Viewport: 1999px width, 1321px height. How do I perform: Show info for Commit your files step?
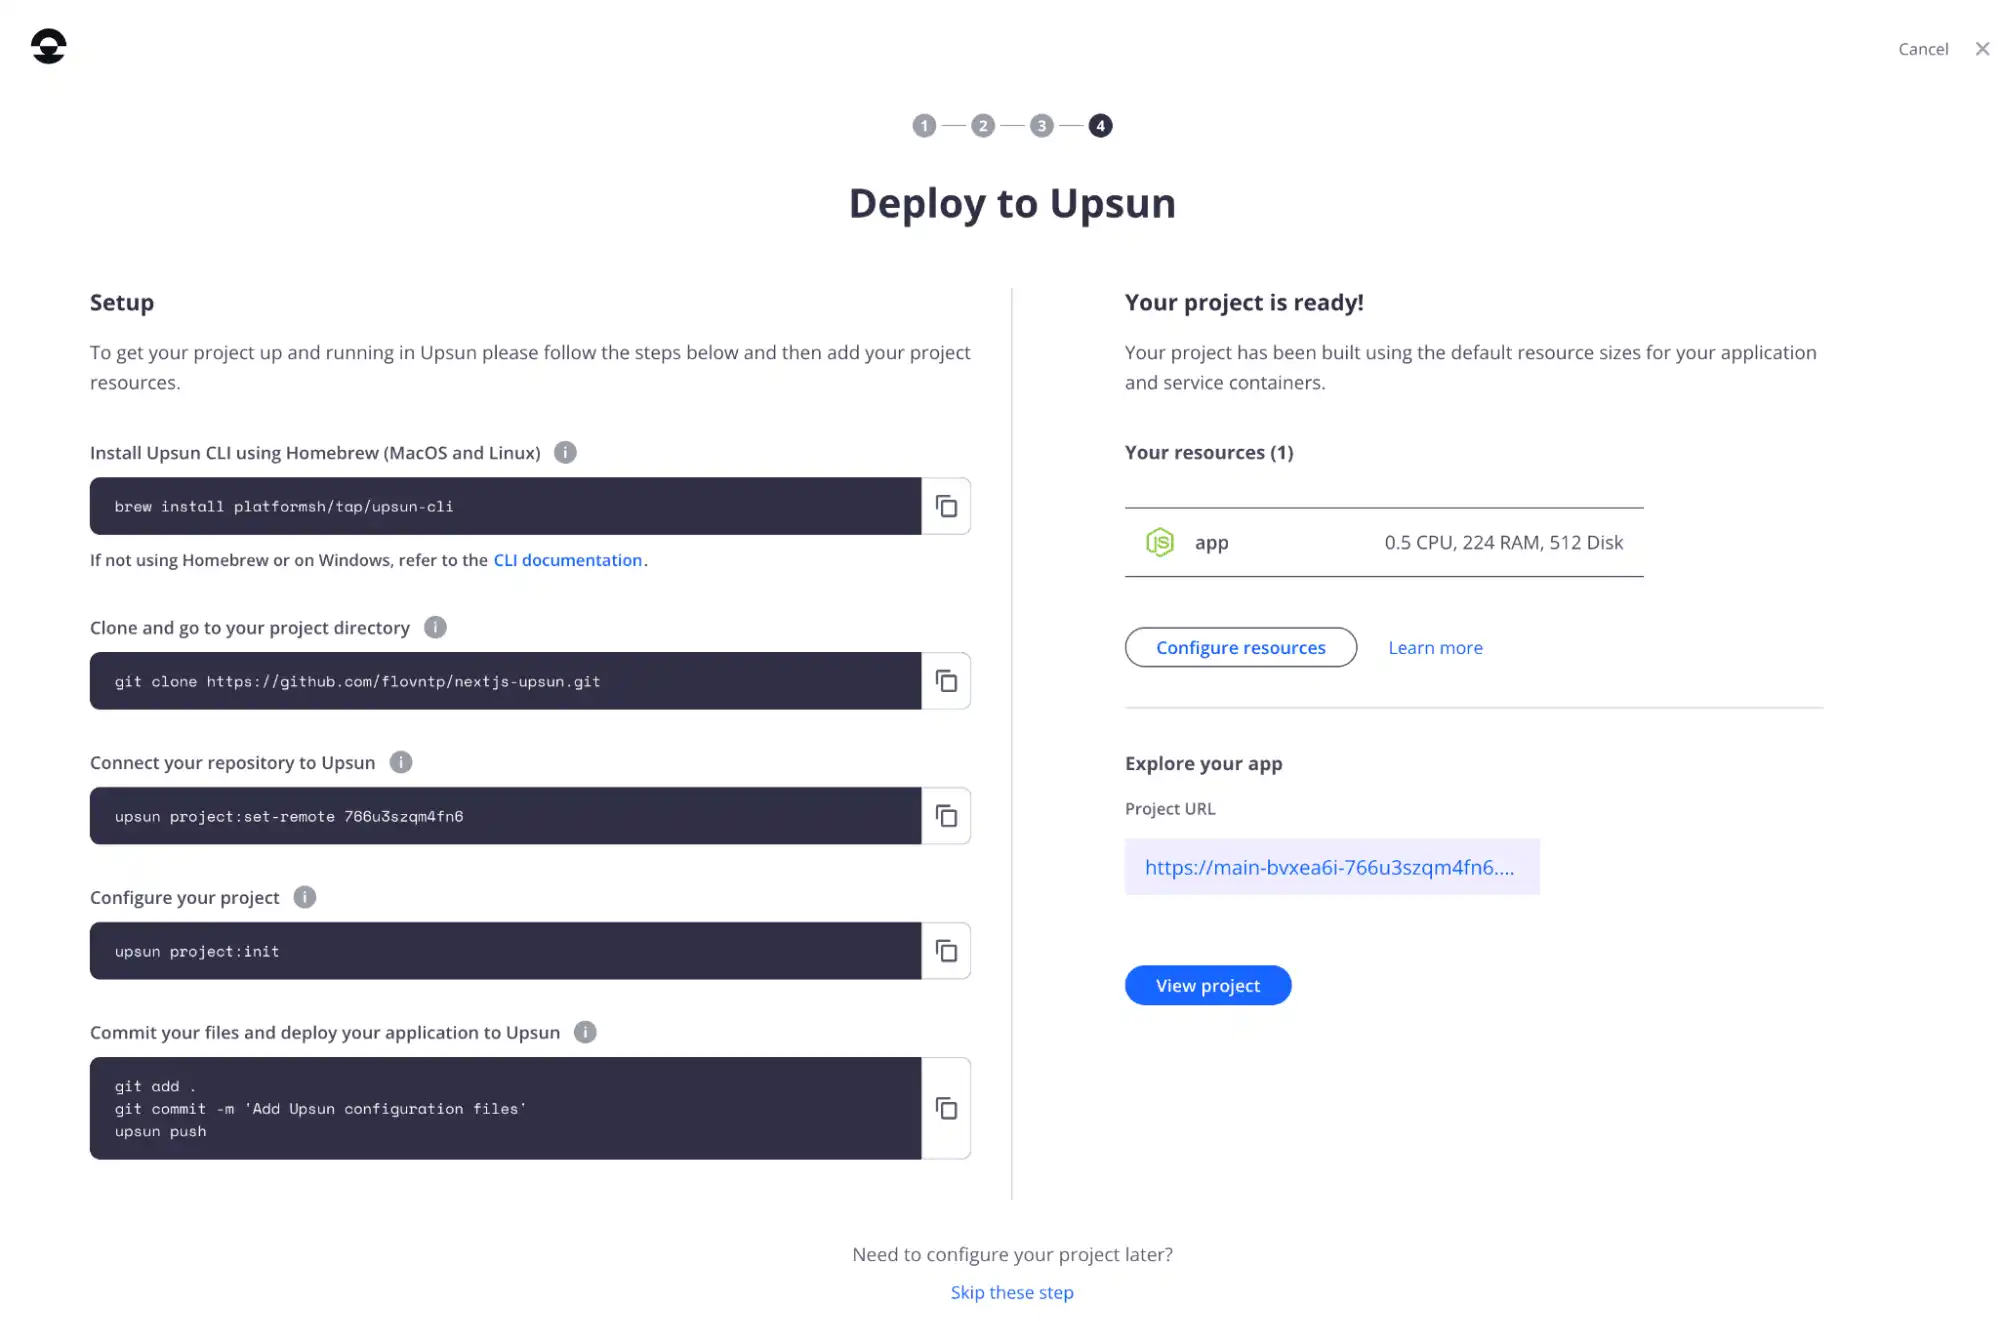coord(585,1032)
